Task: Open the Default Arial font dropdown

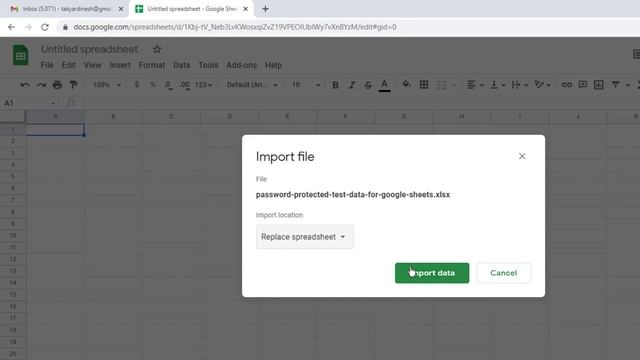Action: tap(252, 85)
